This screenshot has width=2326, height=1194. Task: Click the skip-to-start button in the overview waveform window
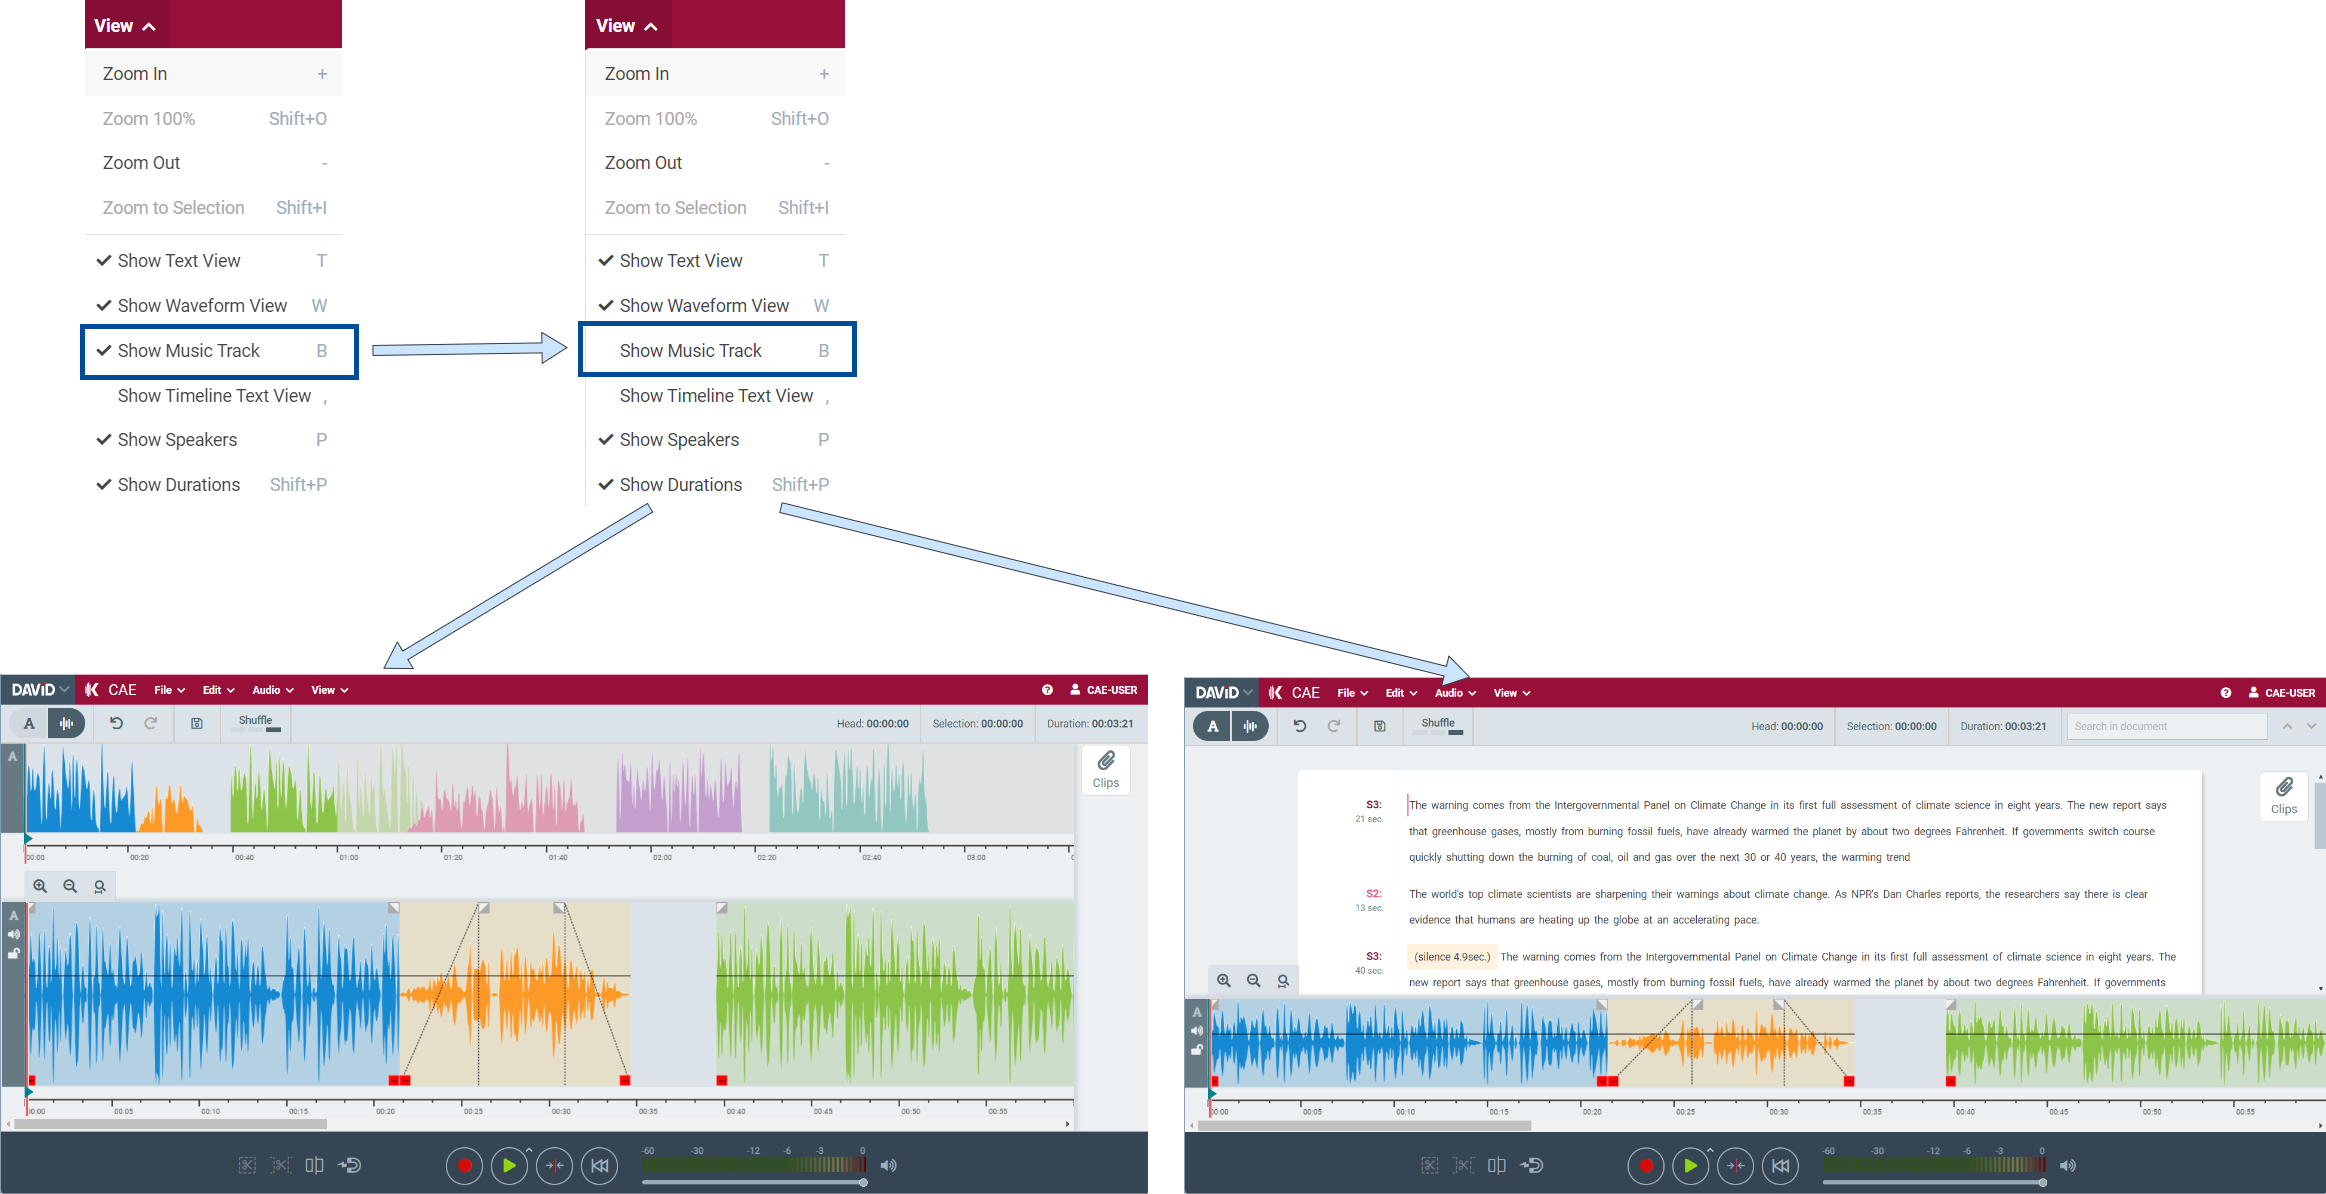point(600,1165)
